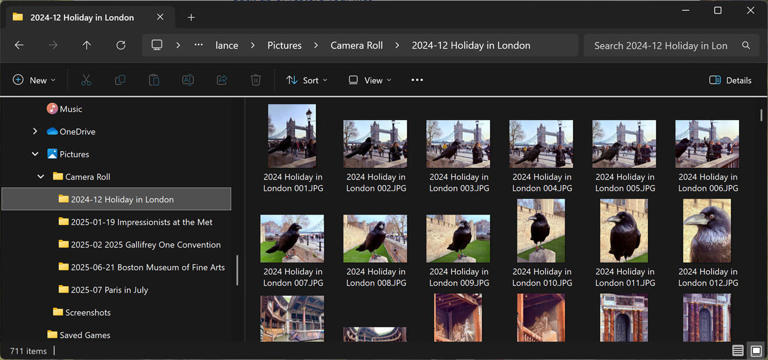
Task: Click the chevron after the This PC icon
Action: click(x=178, y=45)
